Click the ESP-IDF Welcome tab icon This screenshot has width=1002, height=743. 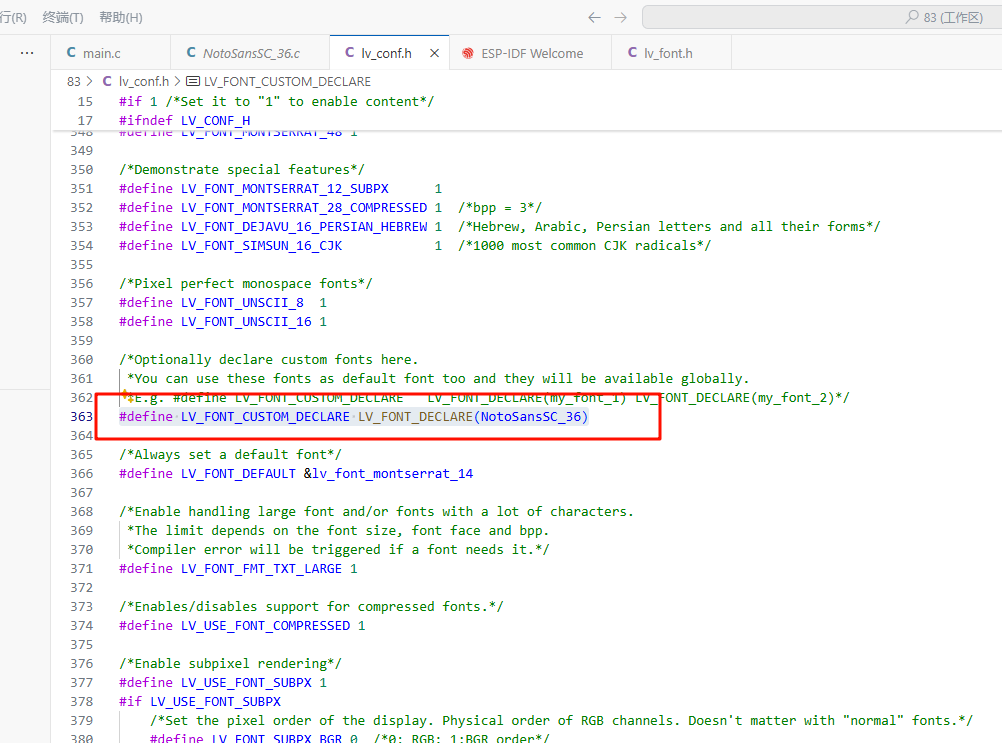(468, 53)
